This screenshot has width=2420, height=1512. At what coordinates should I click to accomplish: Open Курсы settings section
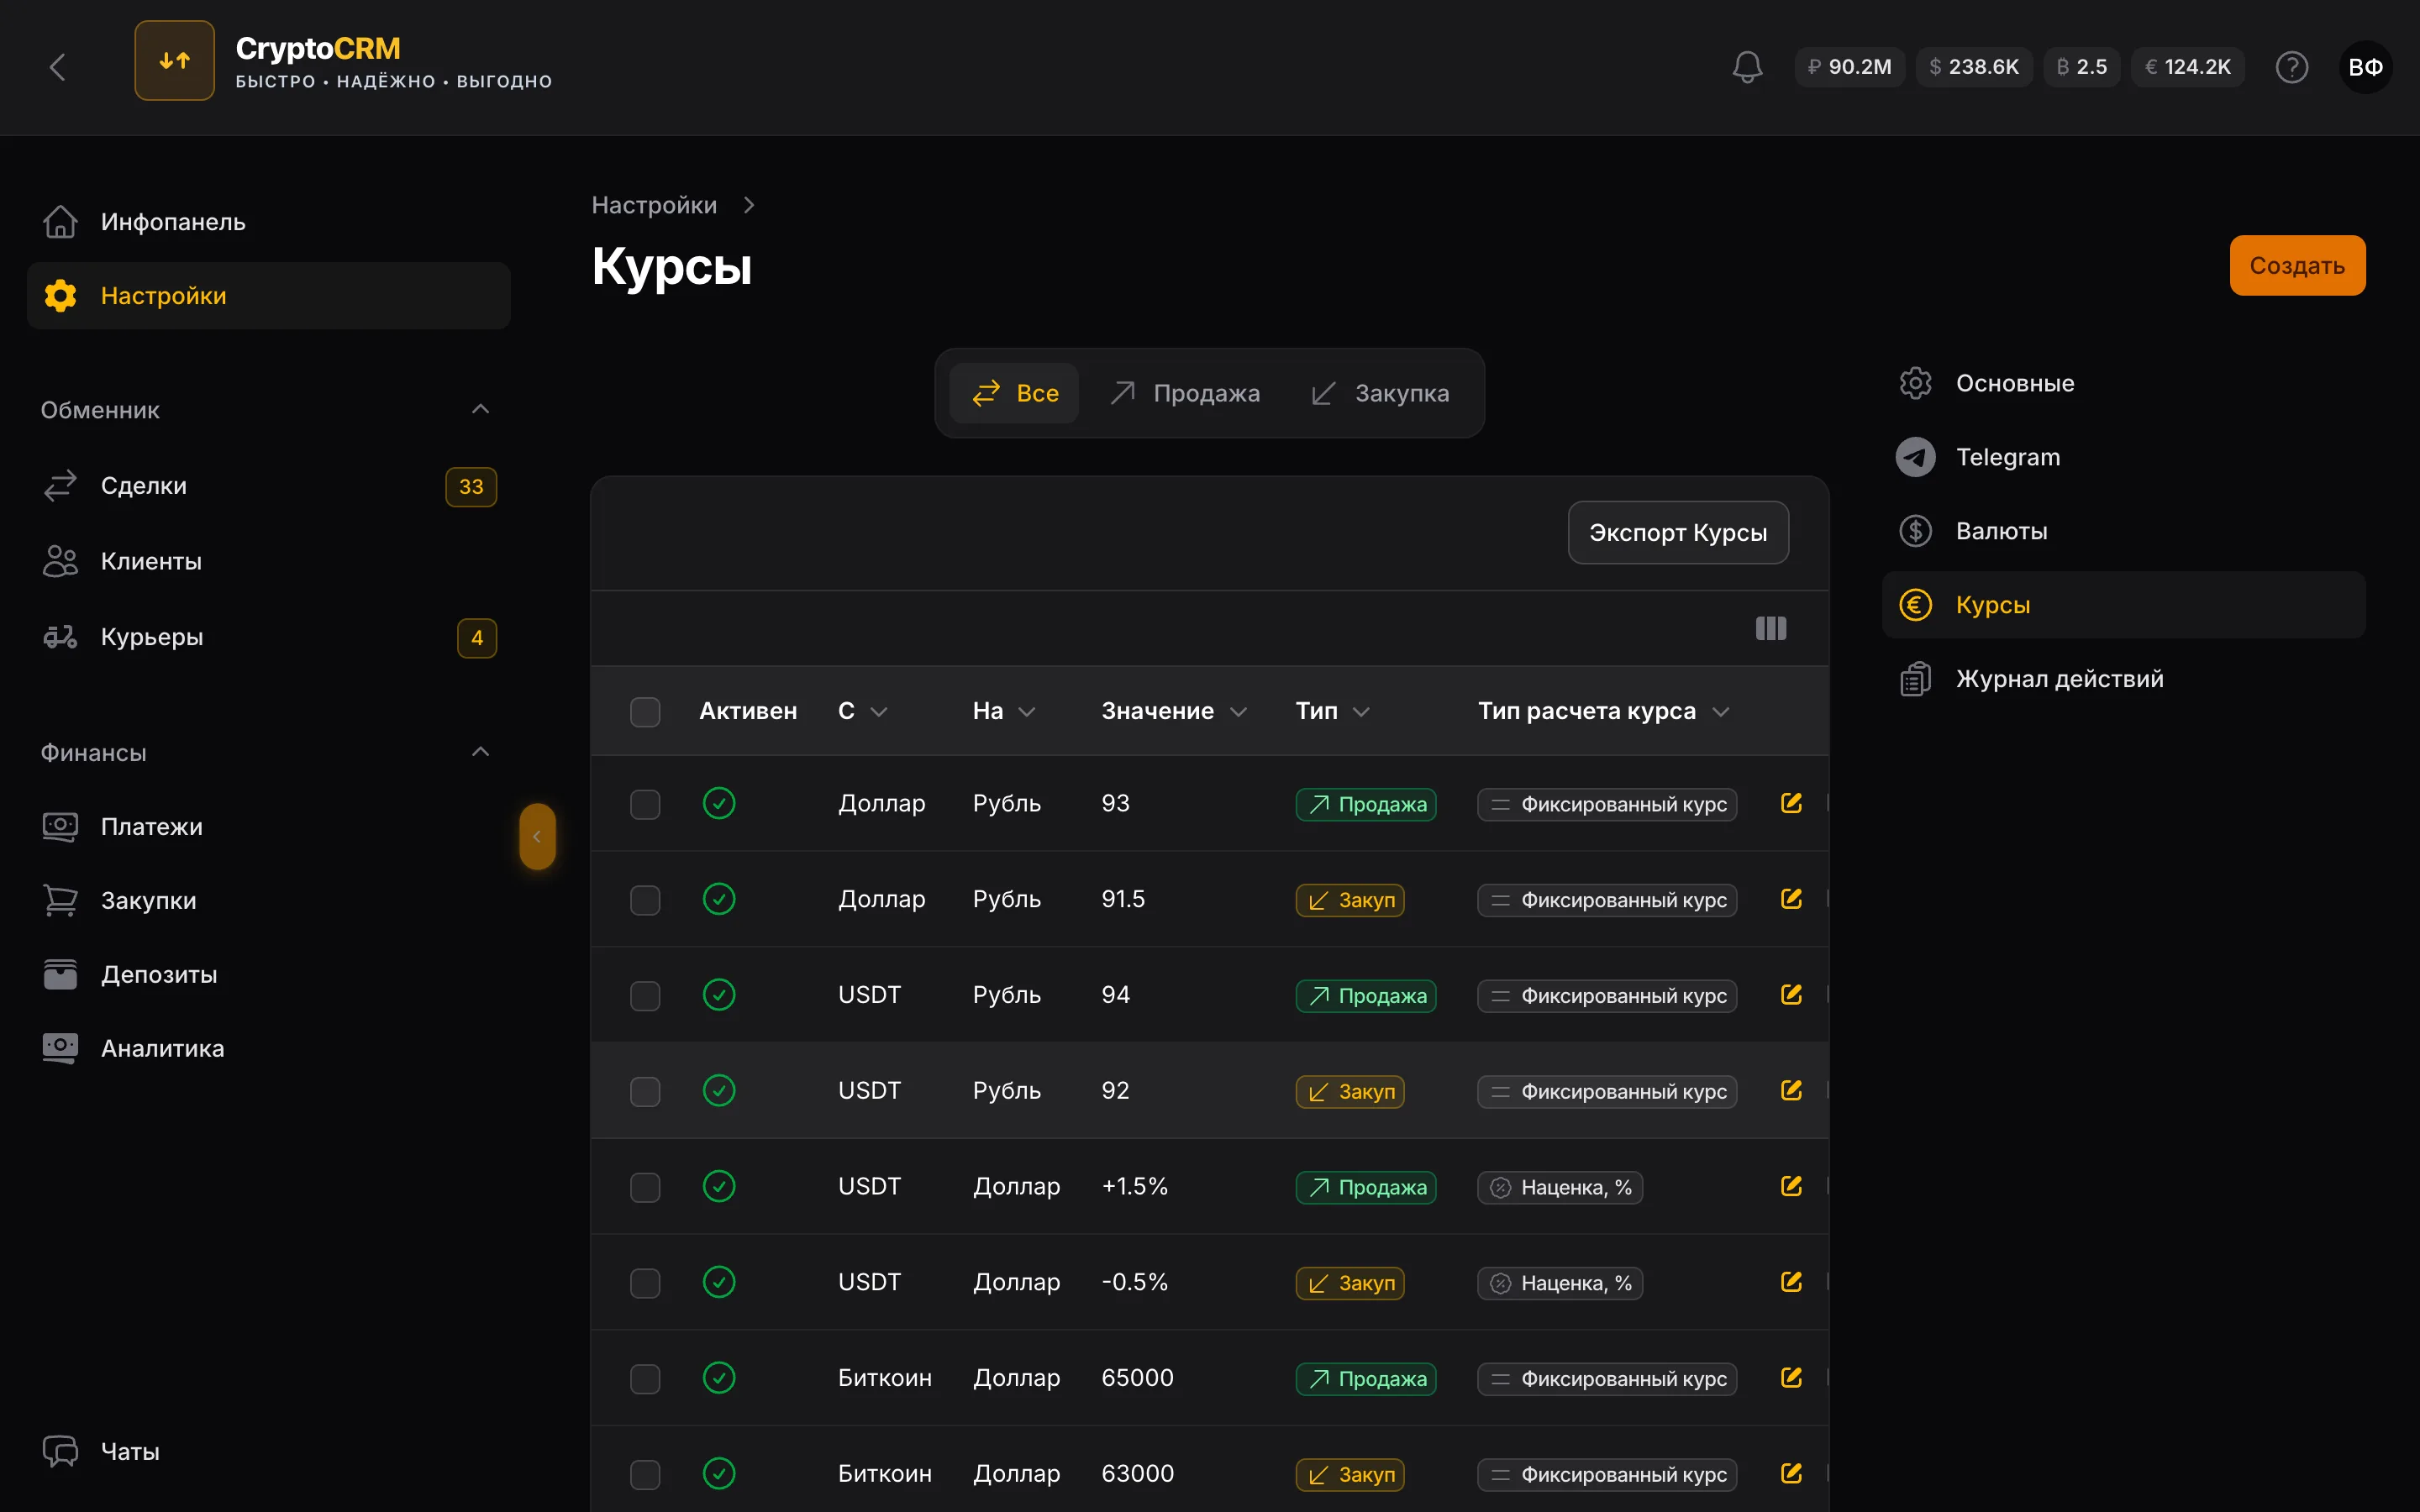(2124, 605)
